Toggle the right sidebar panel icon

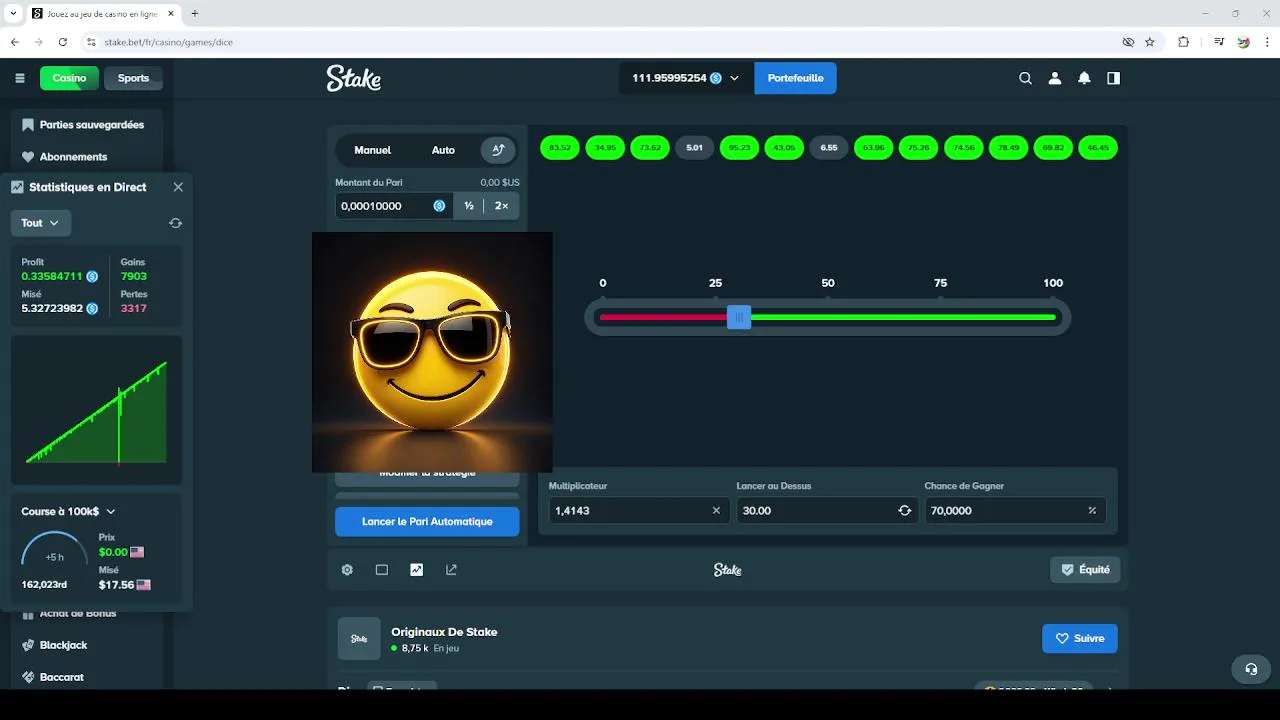pyautogui.click(x=1113, y=78)
